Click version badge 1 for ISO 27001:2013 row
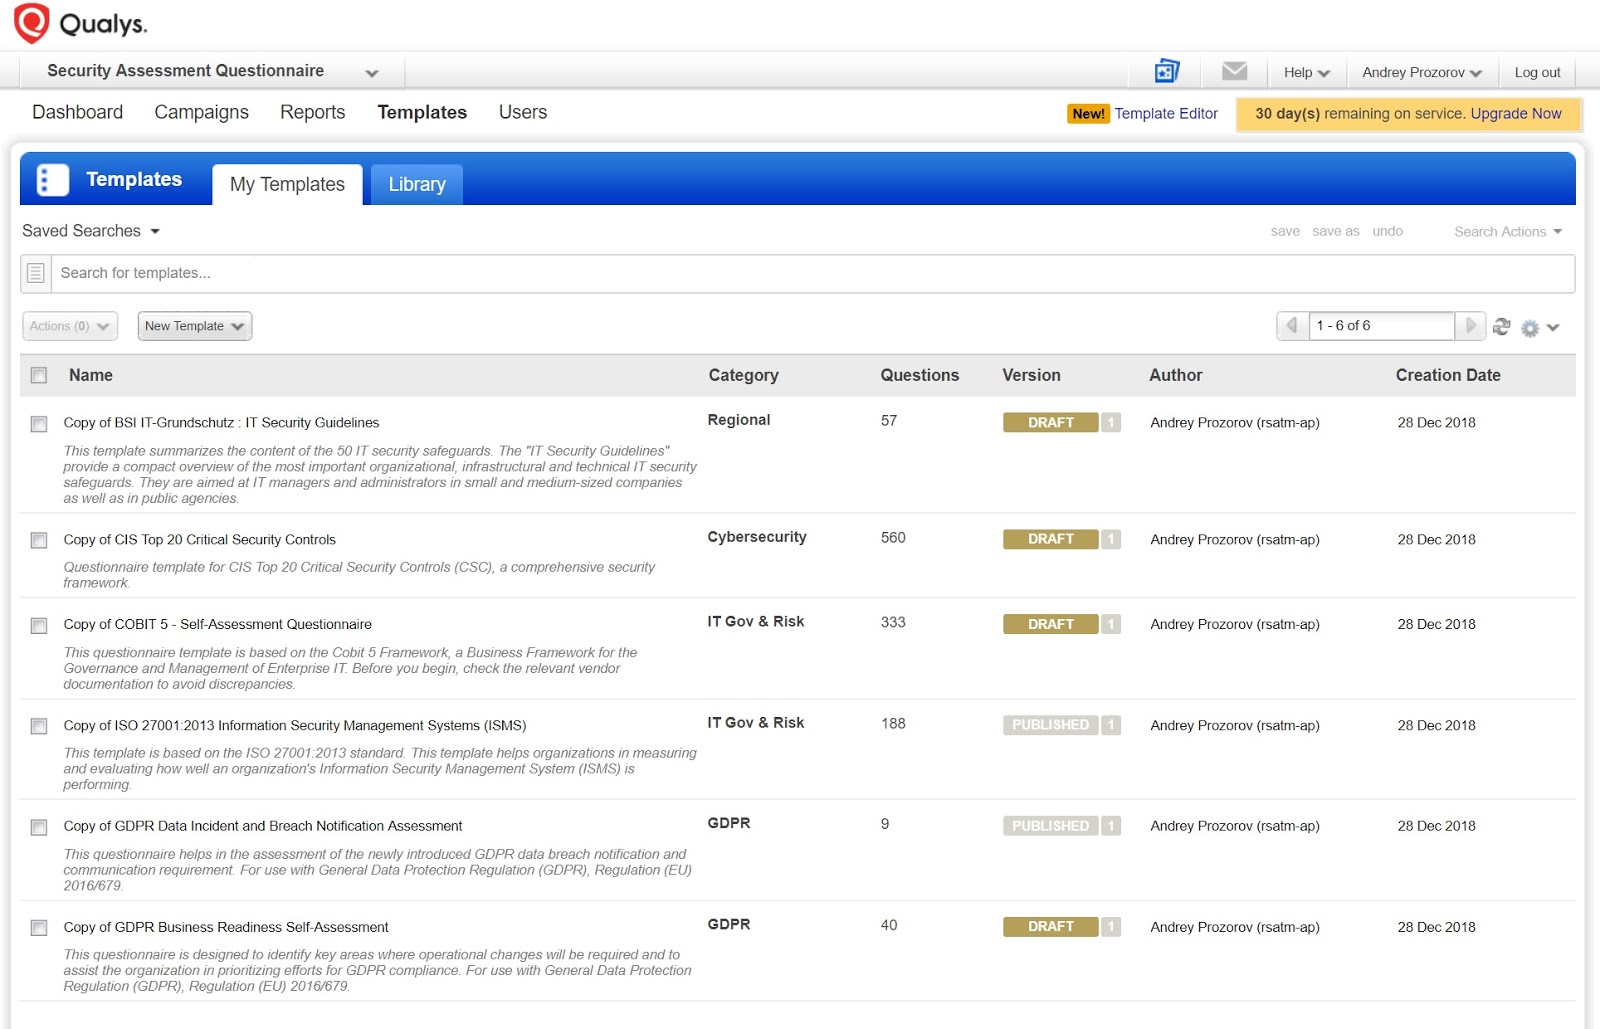This screenshot has height=1029, width=1600. [1111, 725]
